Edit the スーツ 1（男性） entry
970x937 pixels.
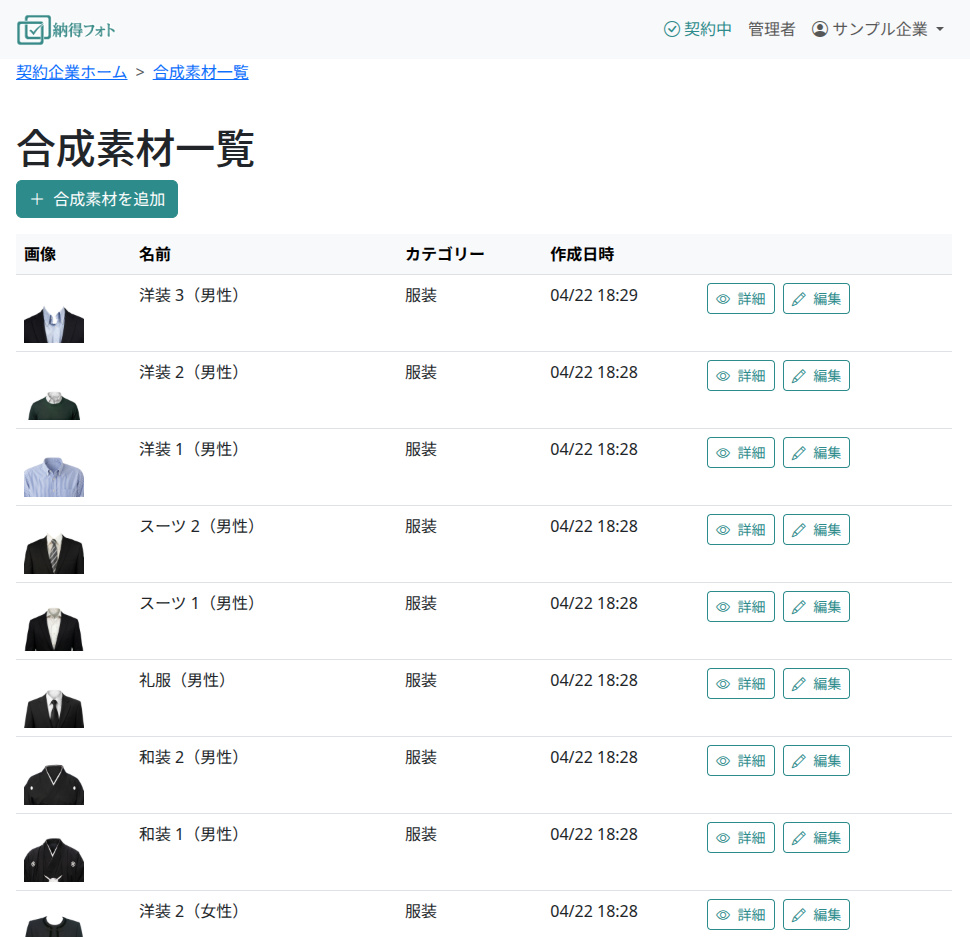pyautogui.click(x=816, y=607)
